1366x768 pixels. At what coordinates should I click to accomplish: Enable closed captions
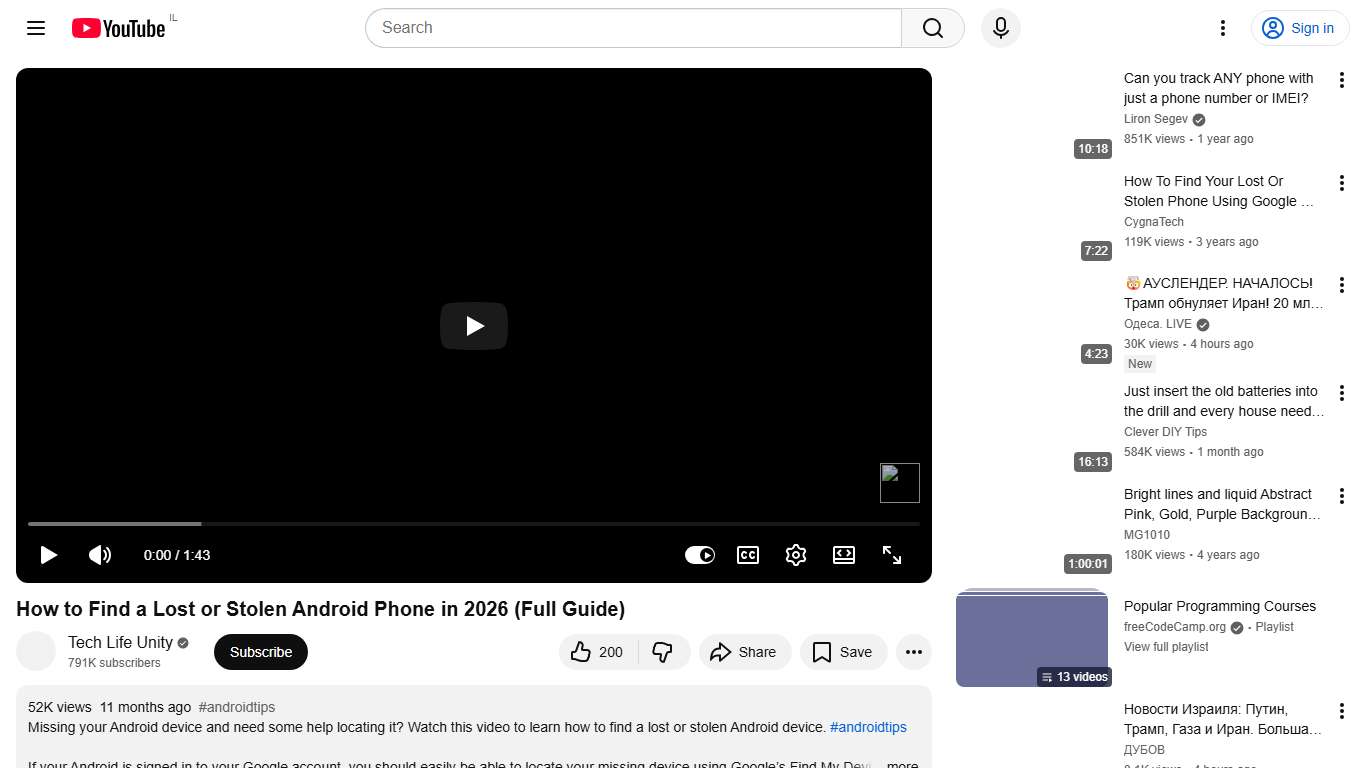pyautogui.click(x=747, y=555)
